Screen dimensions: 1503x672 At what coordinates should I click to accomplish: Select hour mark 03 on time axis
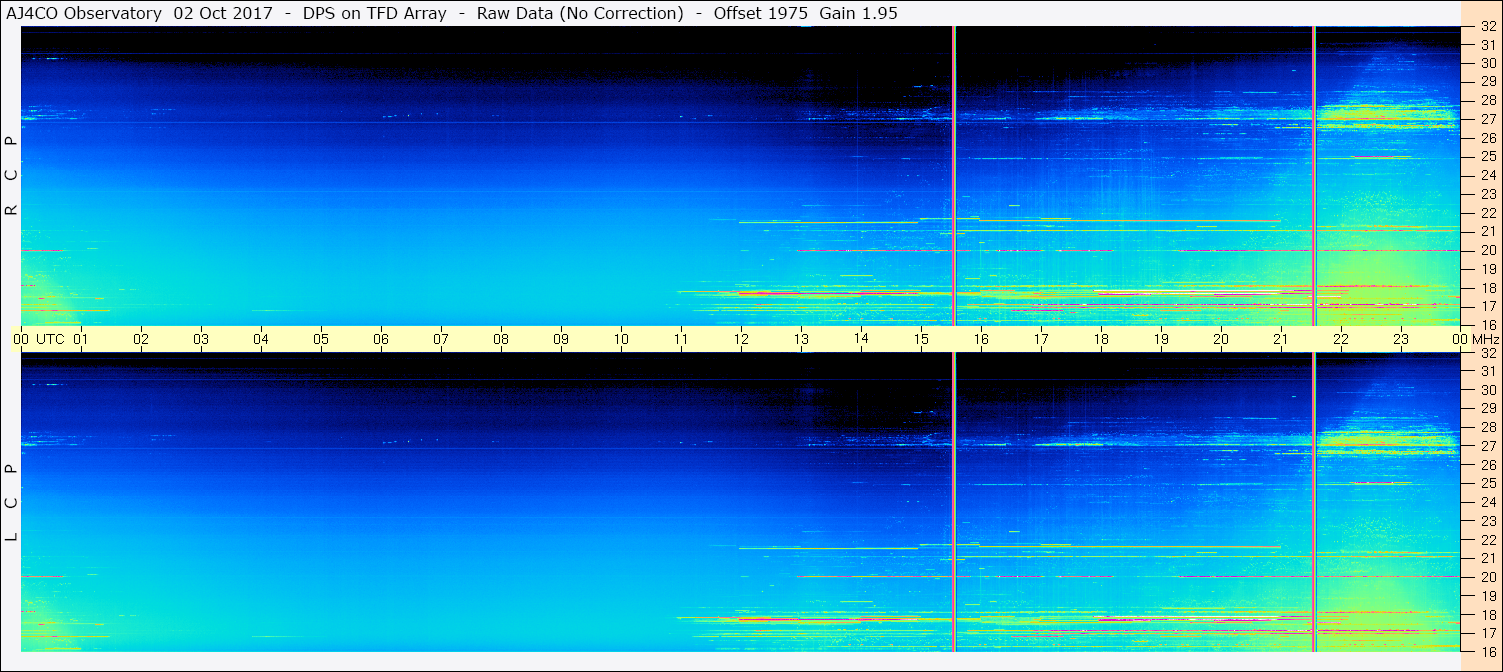pyautogui.click(x=201, y=339)
